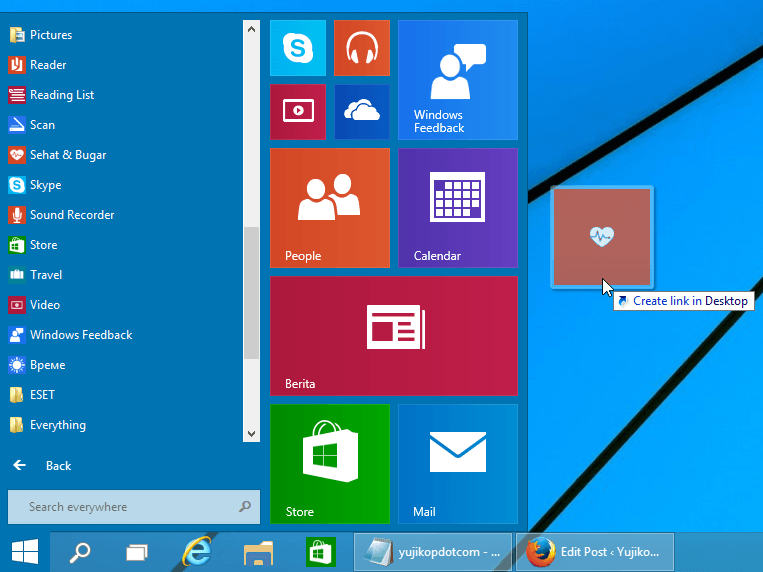
Task: Open File Explorer from taskbar
Action: click(258, 552)
